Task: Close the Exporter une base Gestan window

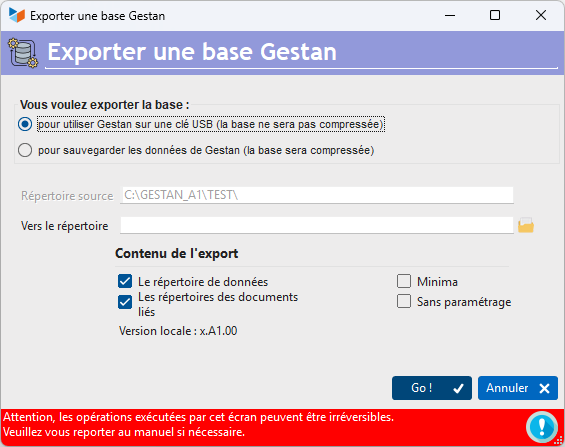Action: [x=541, y=15]
